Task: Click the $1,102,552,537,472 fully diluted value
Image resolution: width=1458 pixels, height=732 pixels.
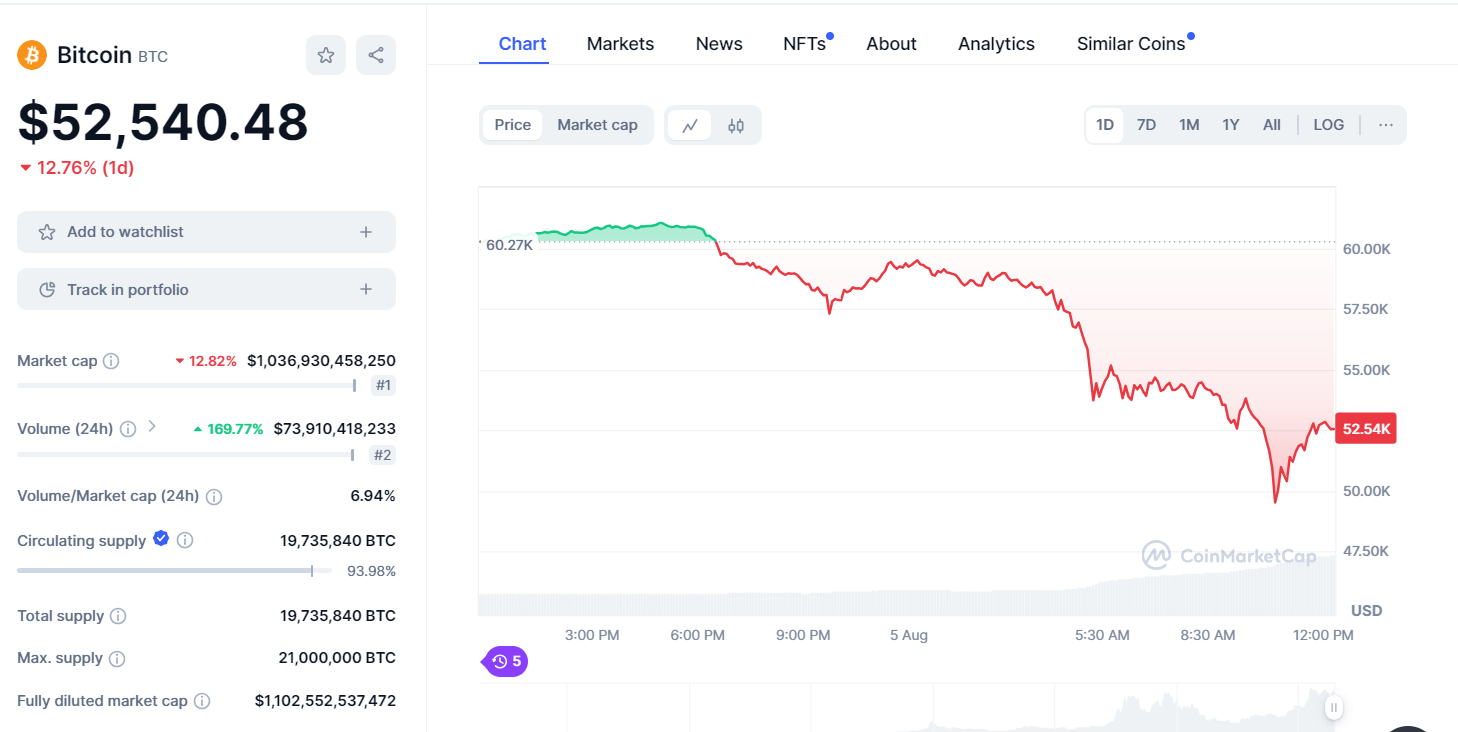Action: [x=325, y=701]
